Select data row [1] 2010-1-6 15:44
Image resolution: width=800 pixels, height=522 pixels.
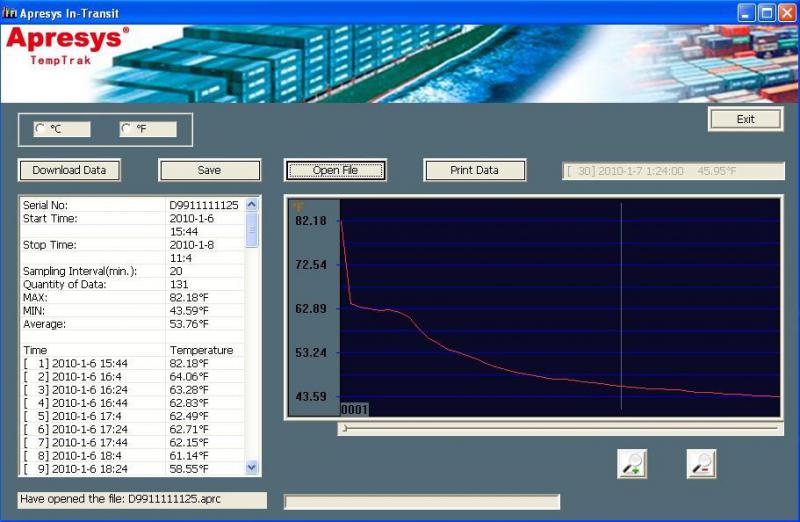coord(133,363)
